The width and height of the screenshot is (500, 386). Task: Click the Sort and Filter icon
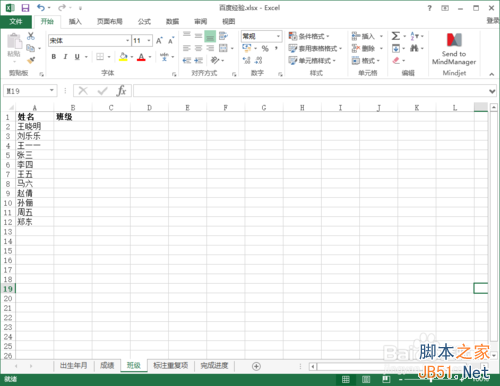click(414, 36)
